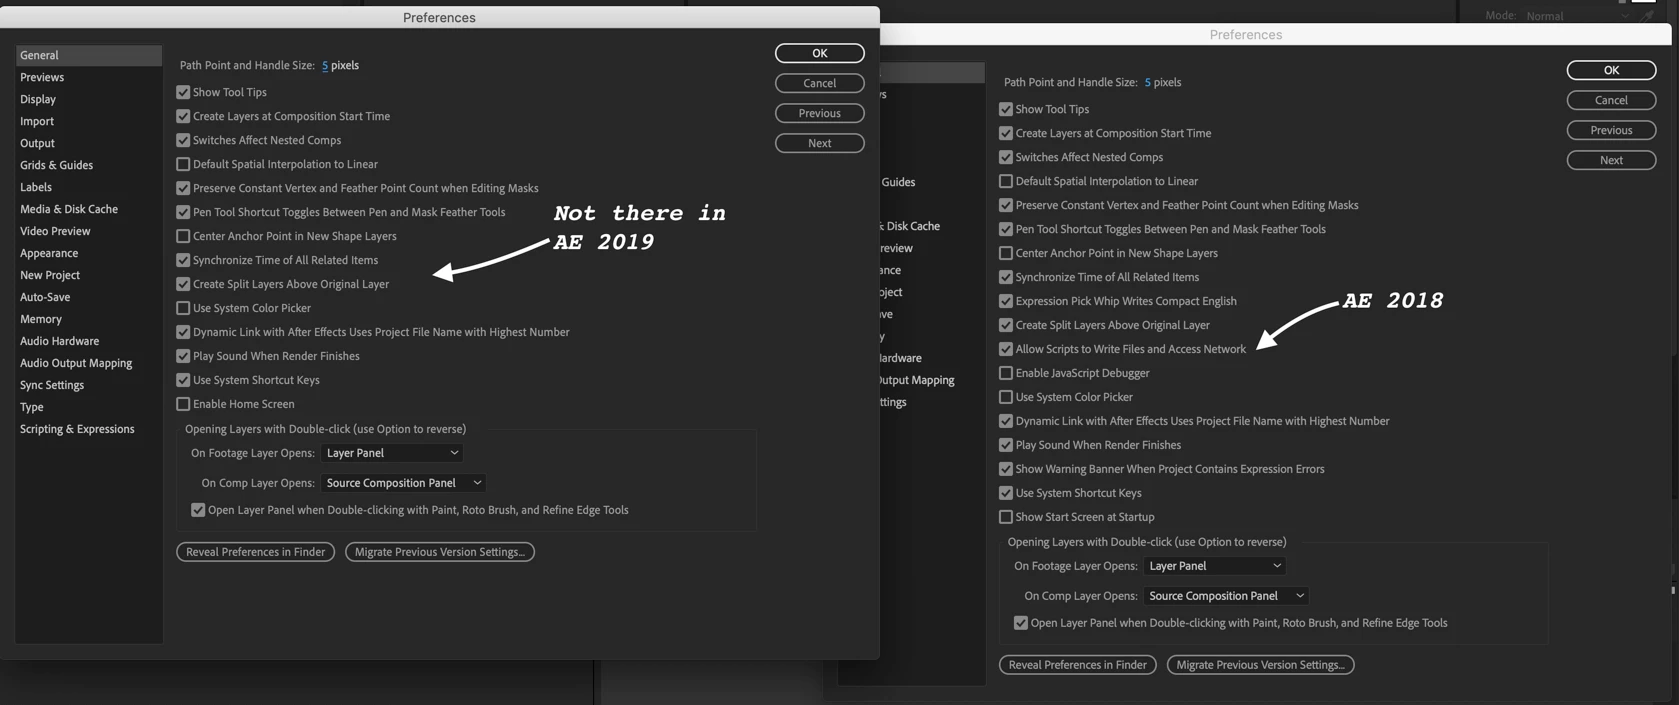
Task: Open Video Preview preferences category
Action: click(x=55, y=231)
